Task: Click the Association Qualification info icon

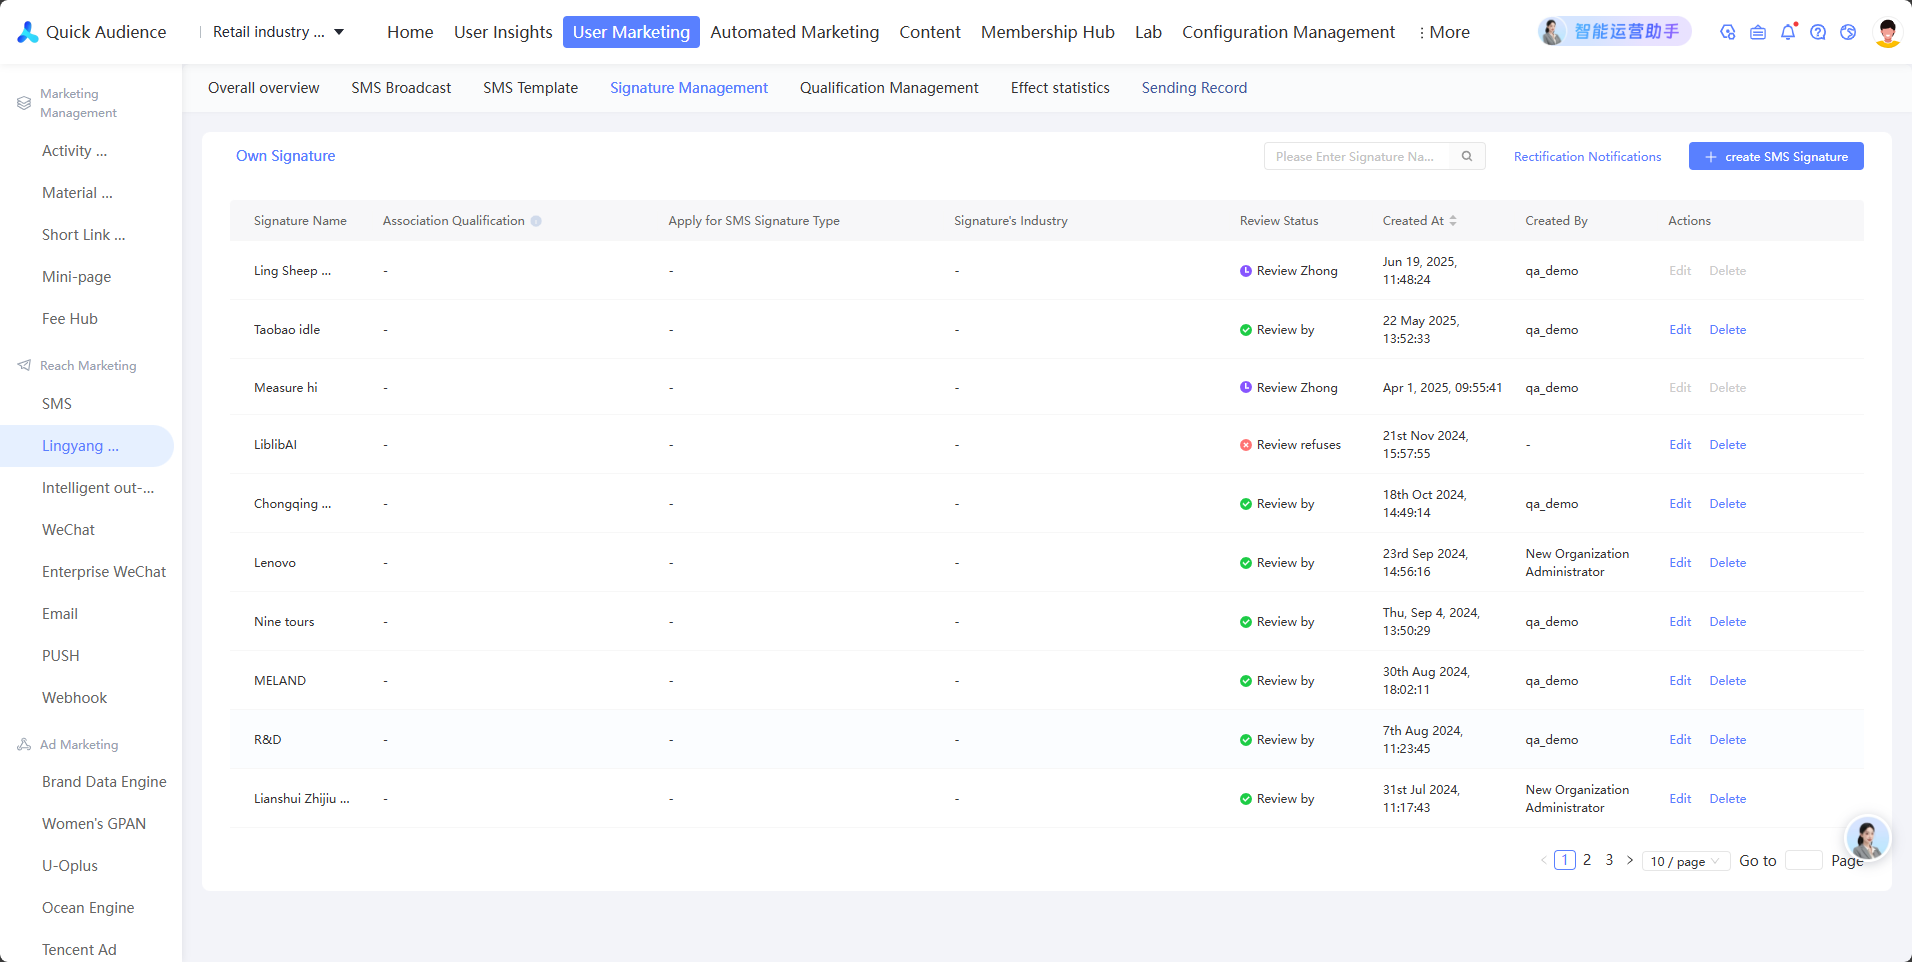Action: (x=536, y=221)
